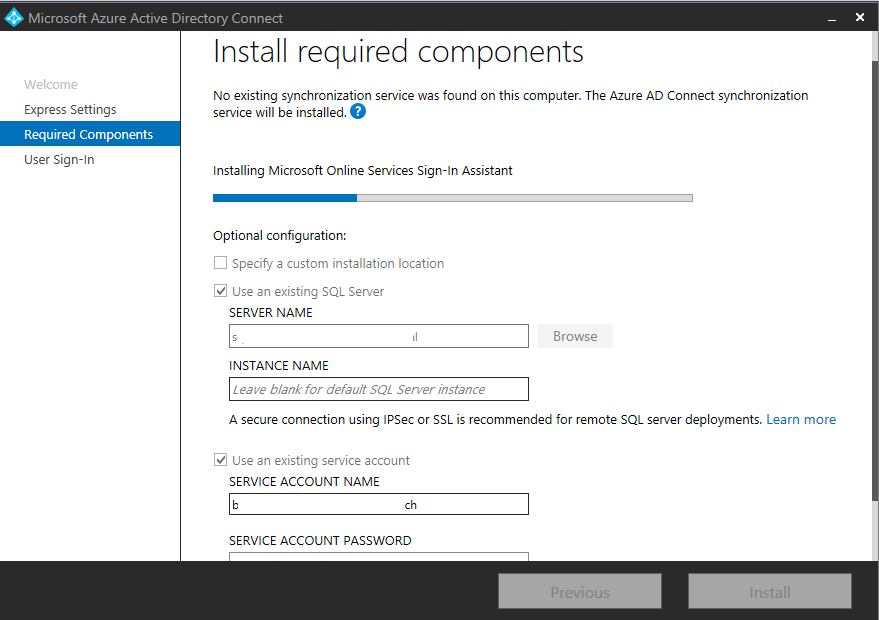
Task: Click the Browse button for server name
Action: 575,337
